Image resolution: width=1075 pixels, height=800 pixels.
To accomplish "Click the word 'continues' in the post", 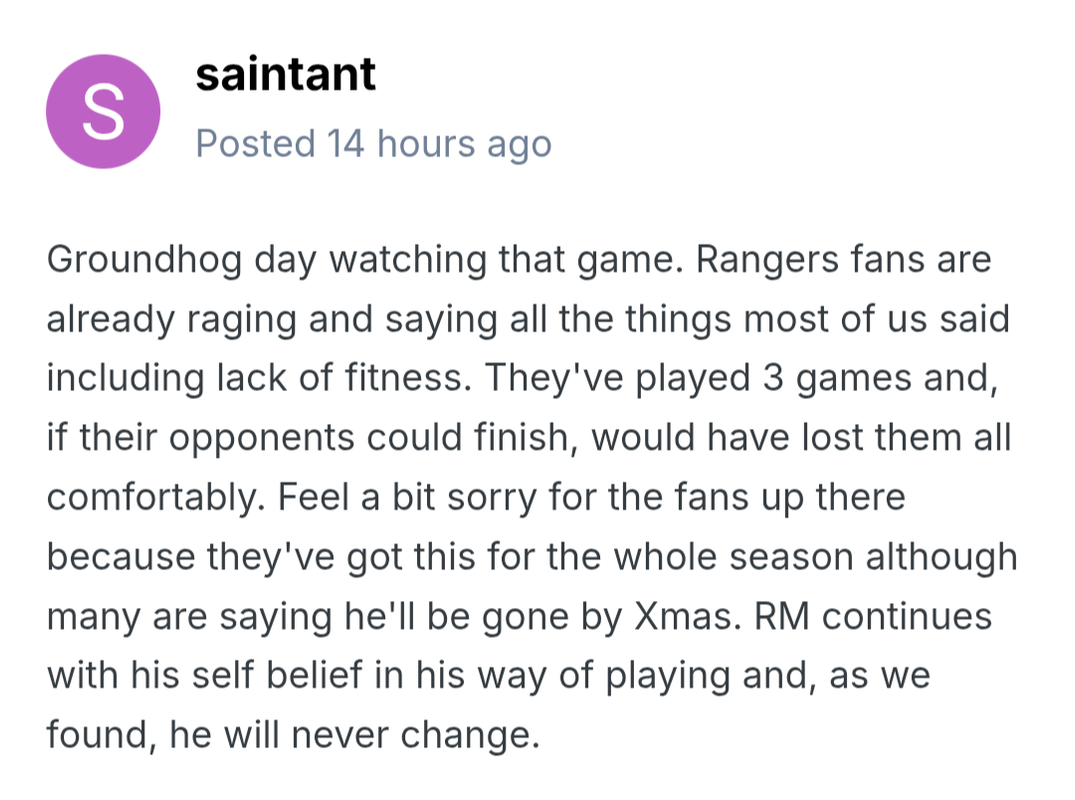I will pyautogui.click(x=907, y=616).
